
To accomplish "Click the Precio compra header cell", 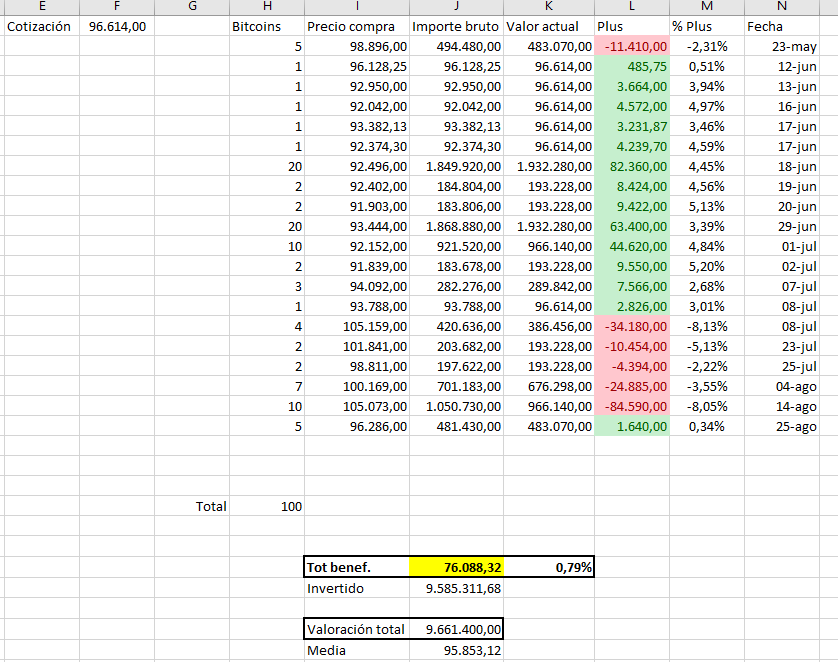I will pos(357,27).
